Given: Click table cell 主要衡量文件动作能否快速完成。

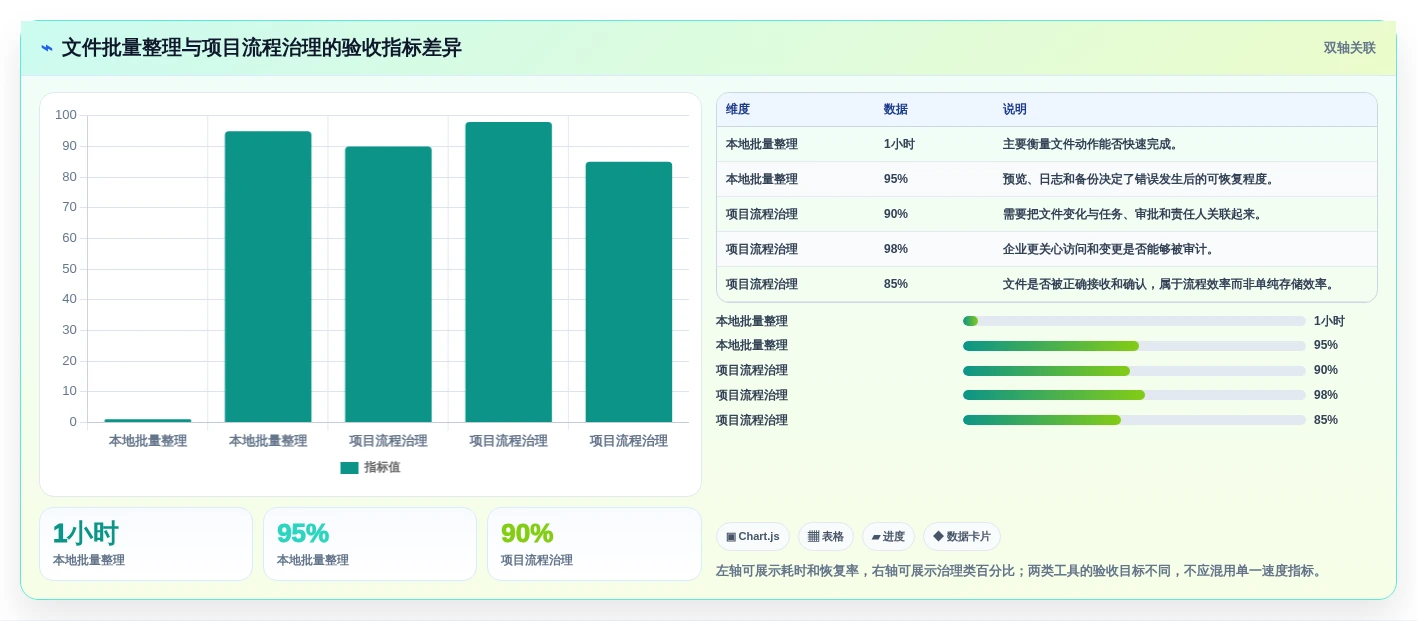Looking at the screenshot, I should tap(1185, 144).
